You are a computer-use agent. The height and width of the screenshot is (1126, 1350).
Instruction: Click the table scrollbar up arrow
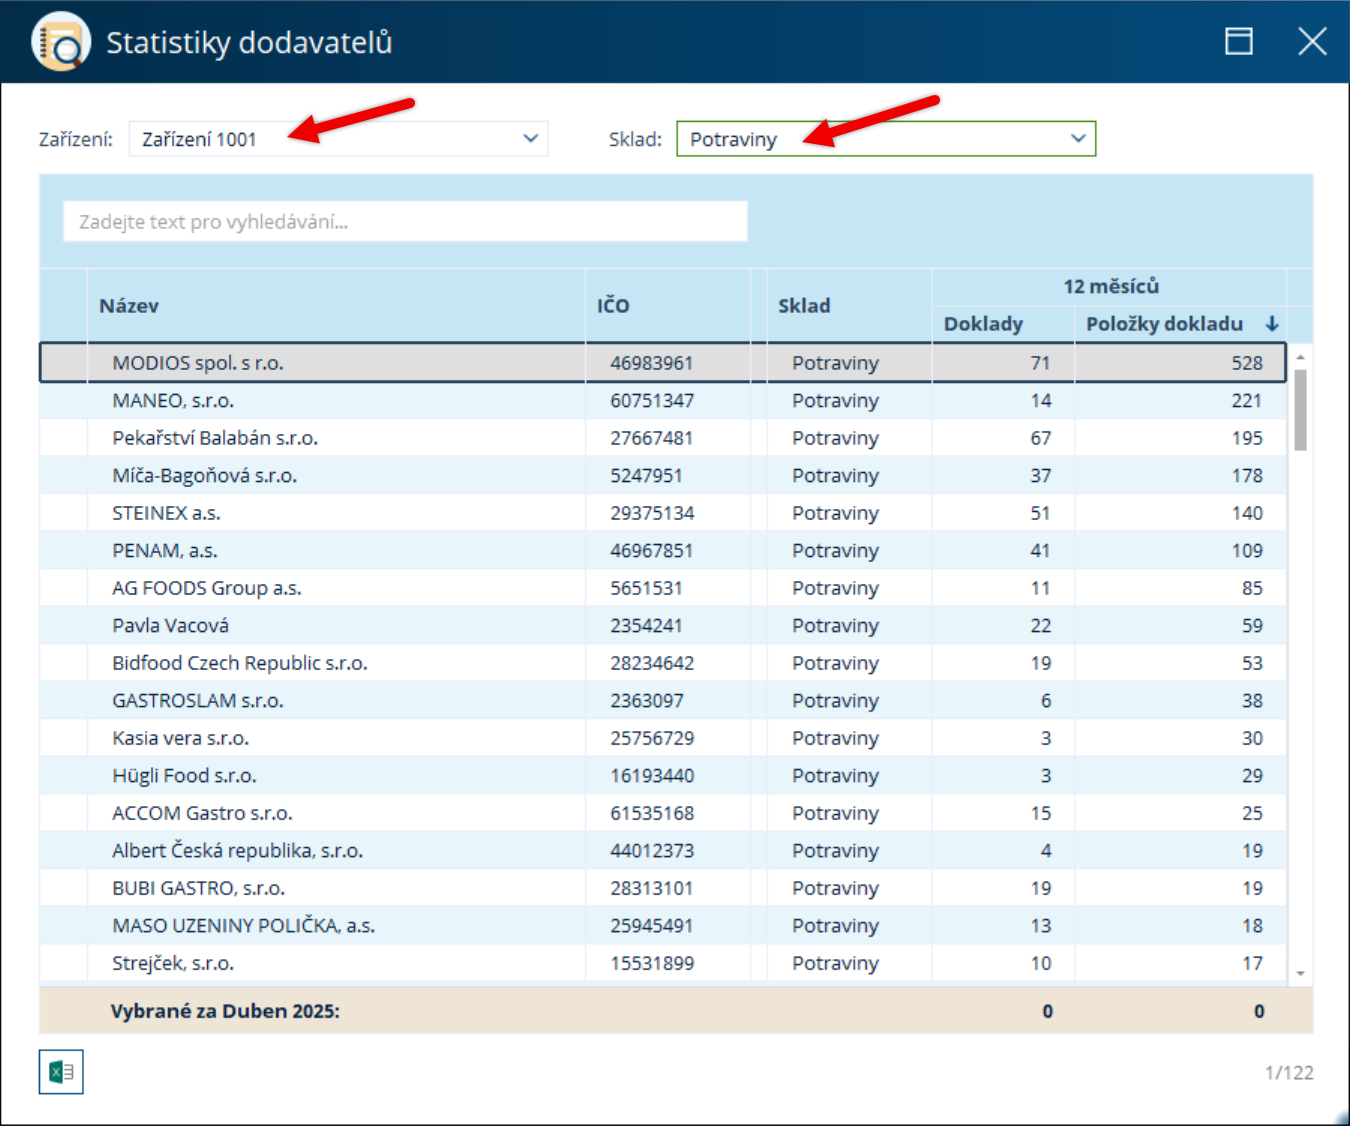click(x=1300, y=356)
